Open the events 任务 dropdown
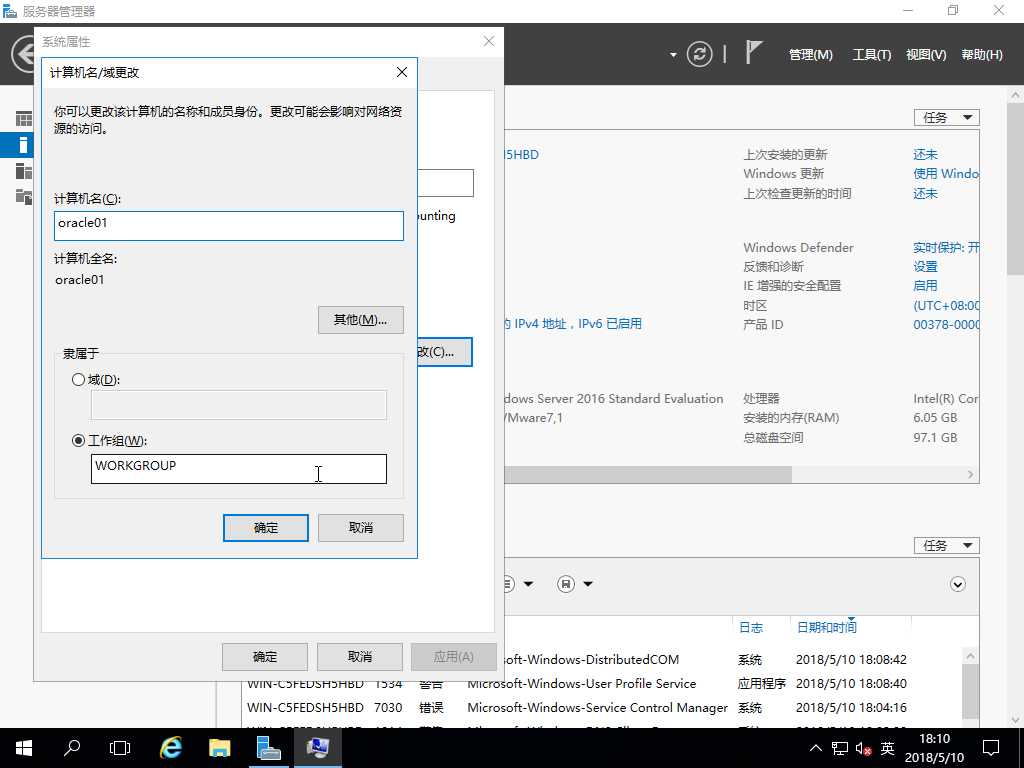 (x=946, y=545)
